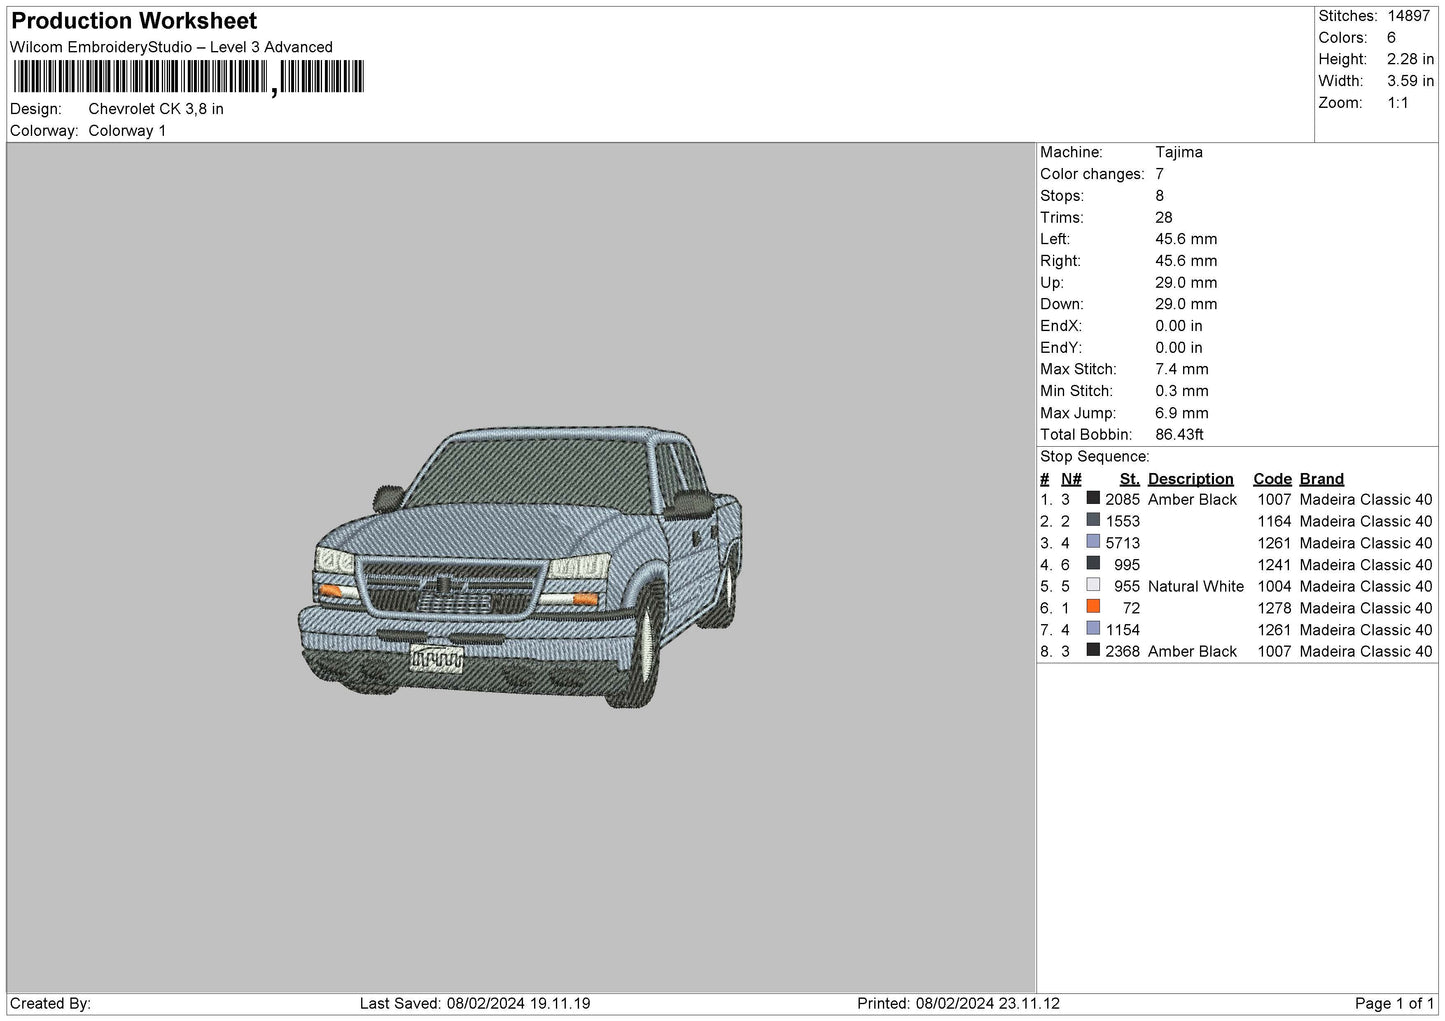Viewport: 1445px width, 1021px height.
Task: Select the black swatch beside stitch count 2368
Action: click(x=1093, y=650)
